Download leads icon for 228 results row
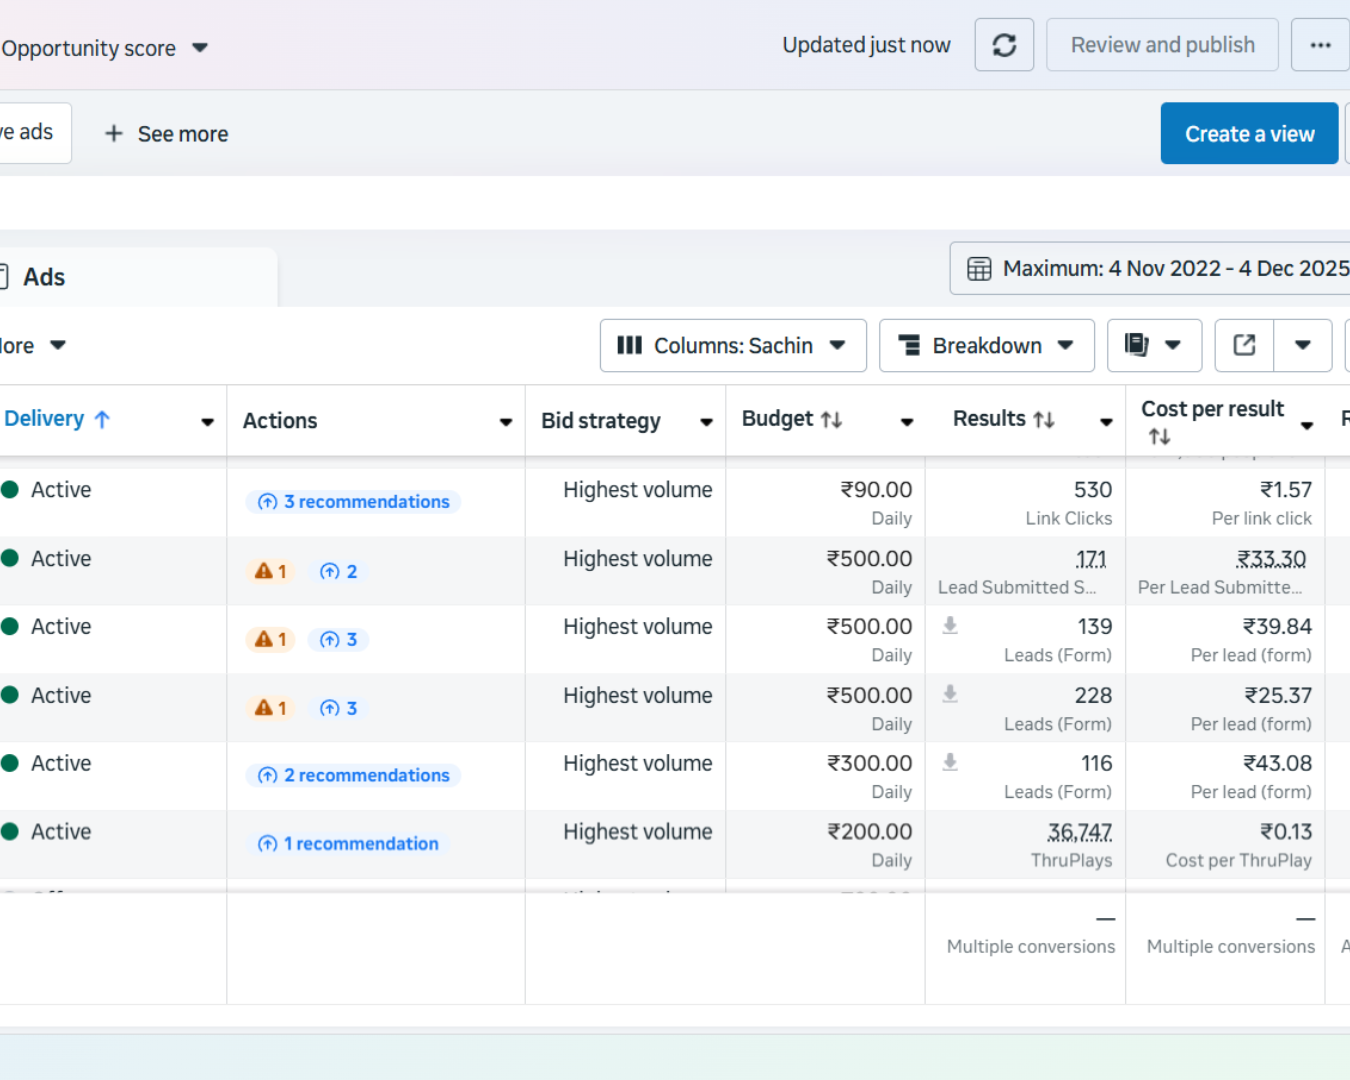Viewport: 1350px width, 1080px height. (950, 694)
